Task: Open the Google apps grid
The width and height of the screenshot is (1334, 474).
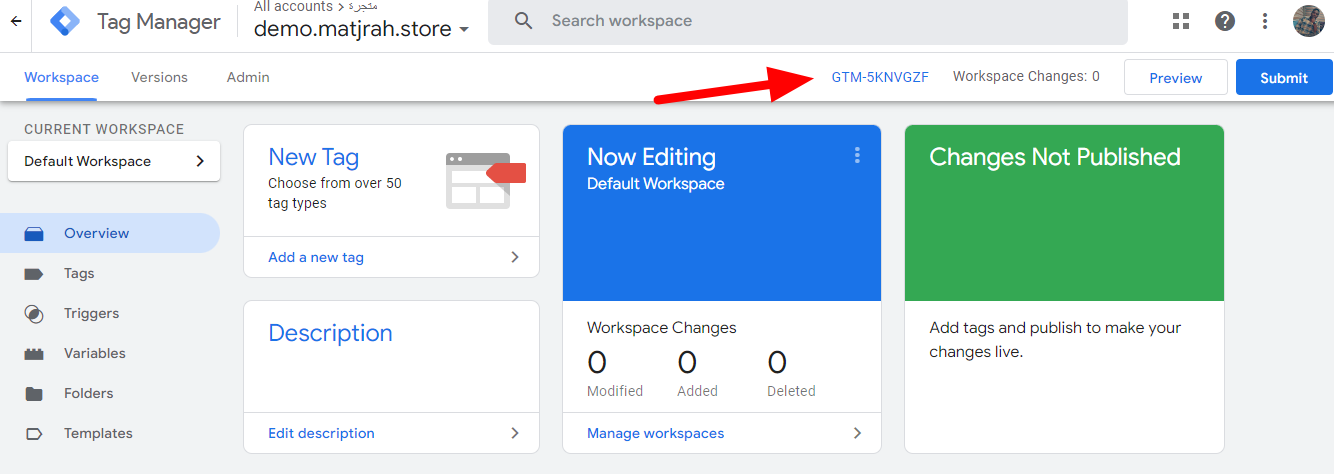Action: [1181, 21]
